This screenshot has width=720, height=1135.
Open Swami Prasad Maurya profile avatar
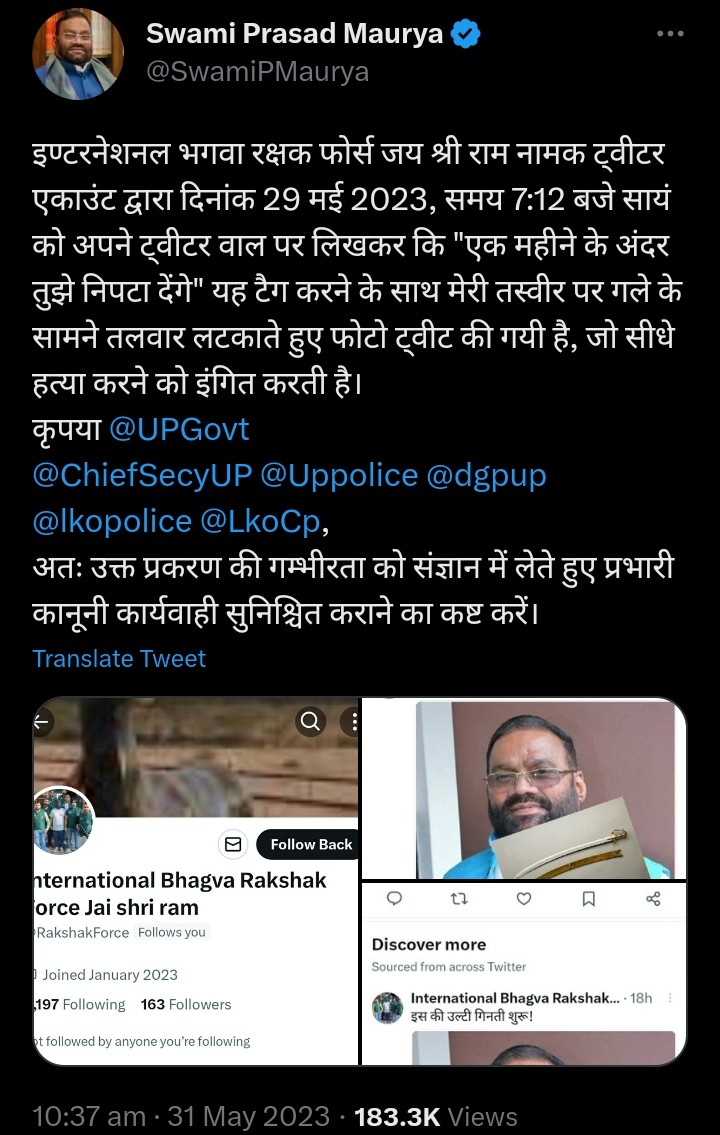click(x=77, y=54)
